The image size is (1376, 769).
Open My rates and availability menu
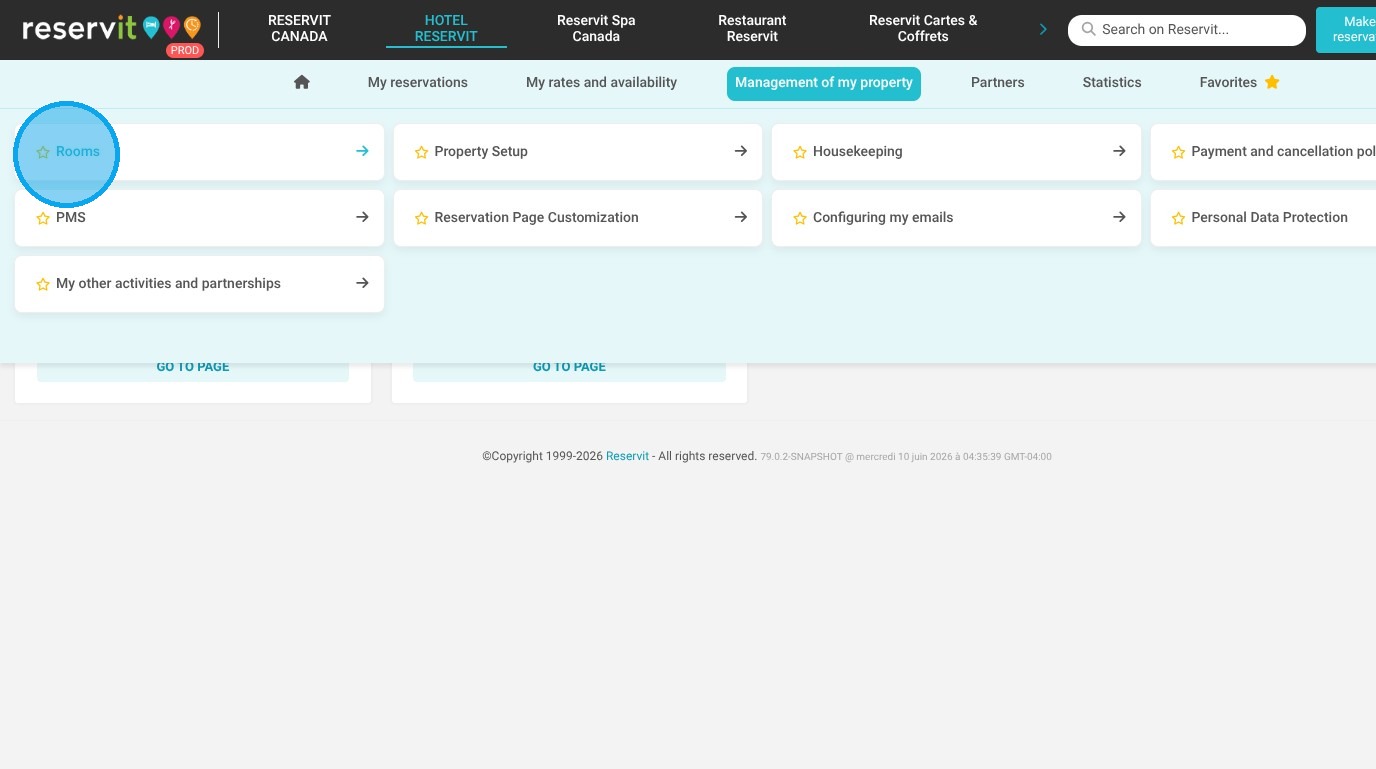point(602,83)
